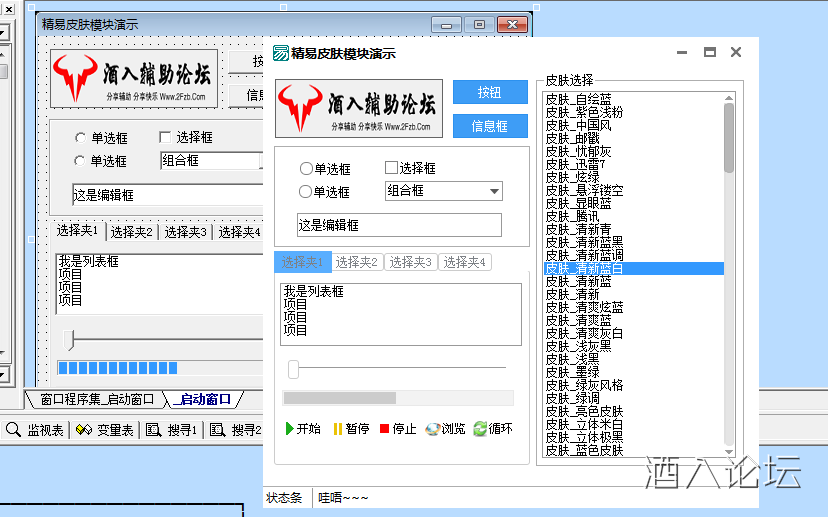Open the 搜寻1 search panel
828x517 pixels.
(153, 430)
